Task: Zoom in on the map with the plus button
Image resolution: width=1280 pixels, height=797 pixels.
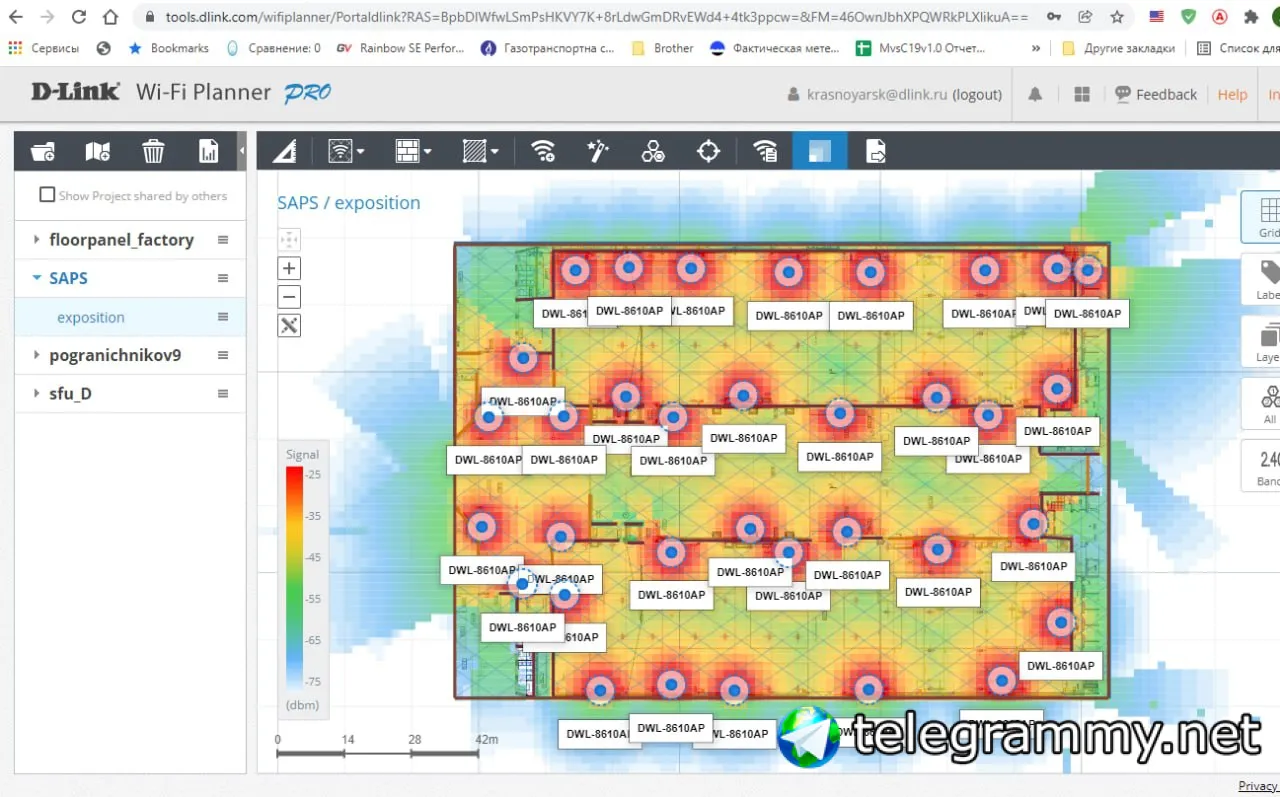Action: 289,268
